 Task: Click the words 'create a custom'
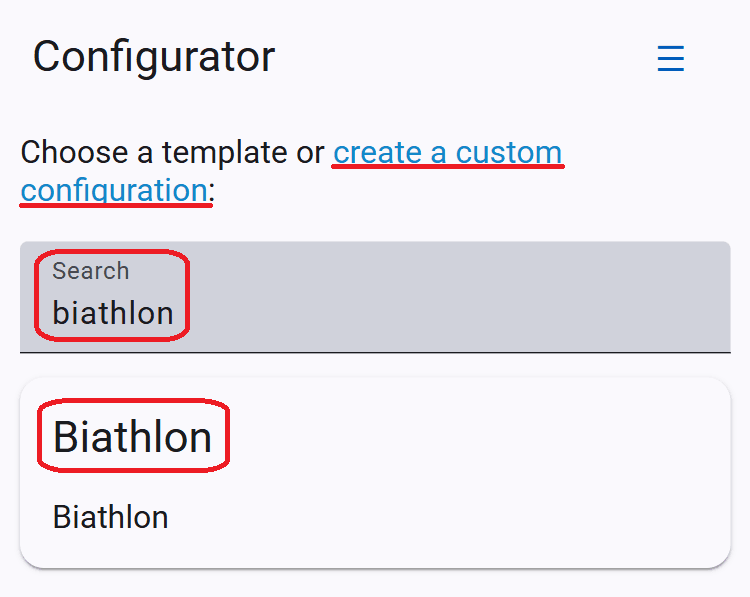(448, 153)
